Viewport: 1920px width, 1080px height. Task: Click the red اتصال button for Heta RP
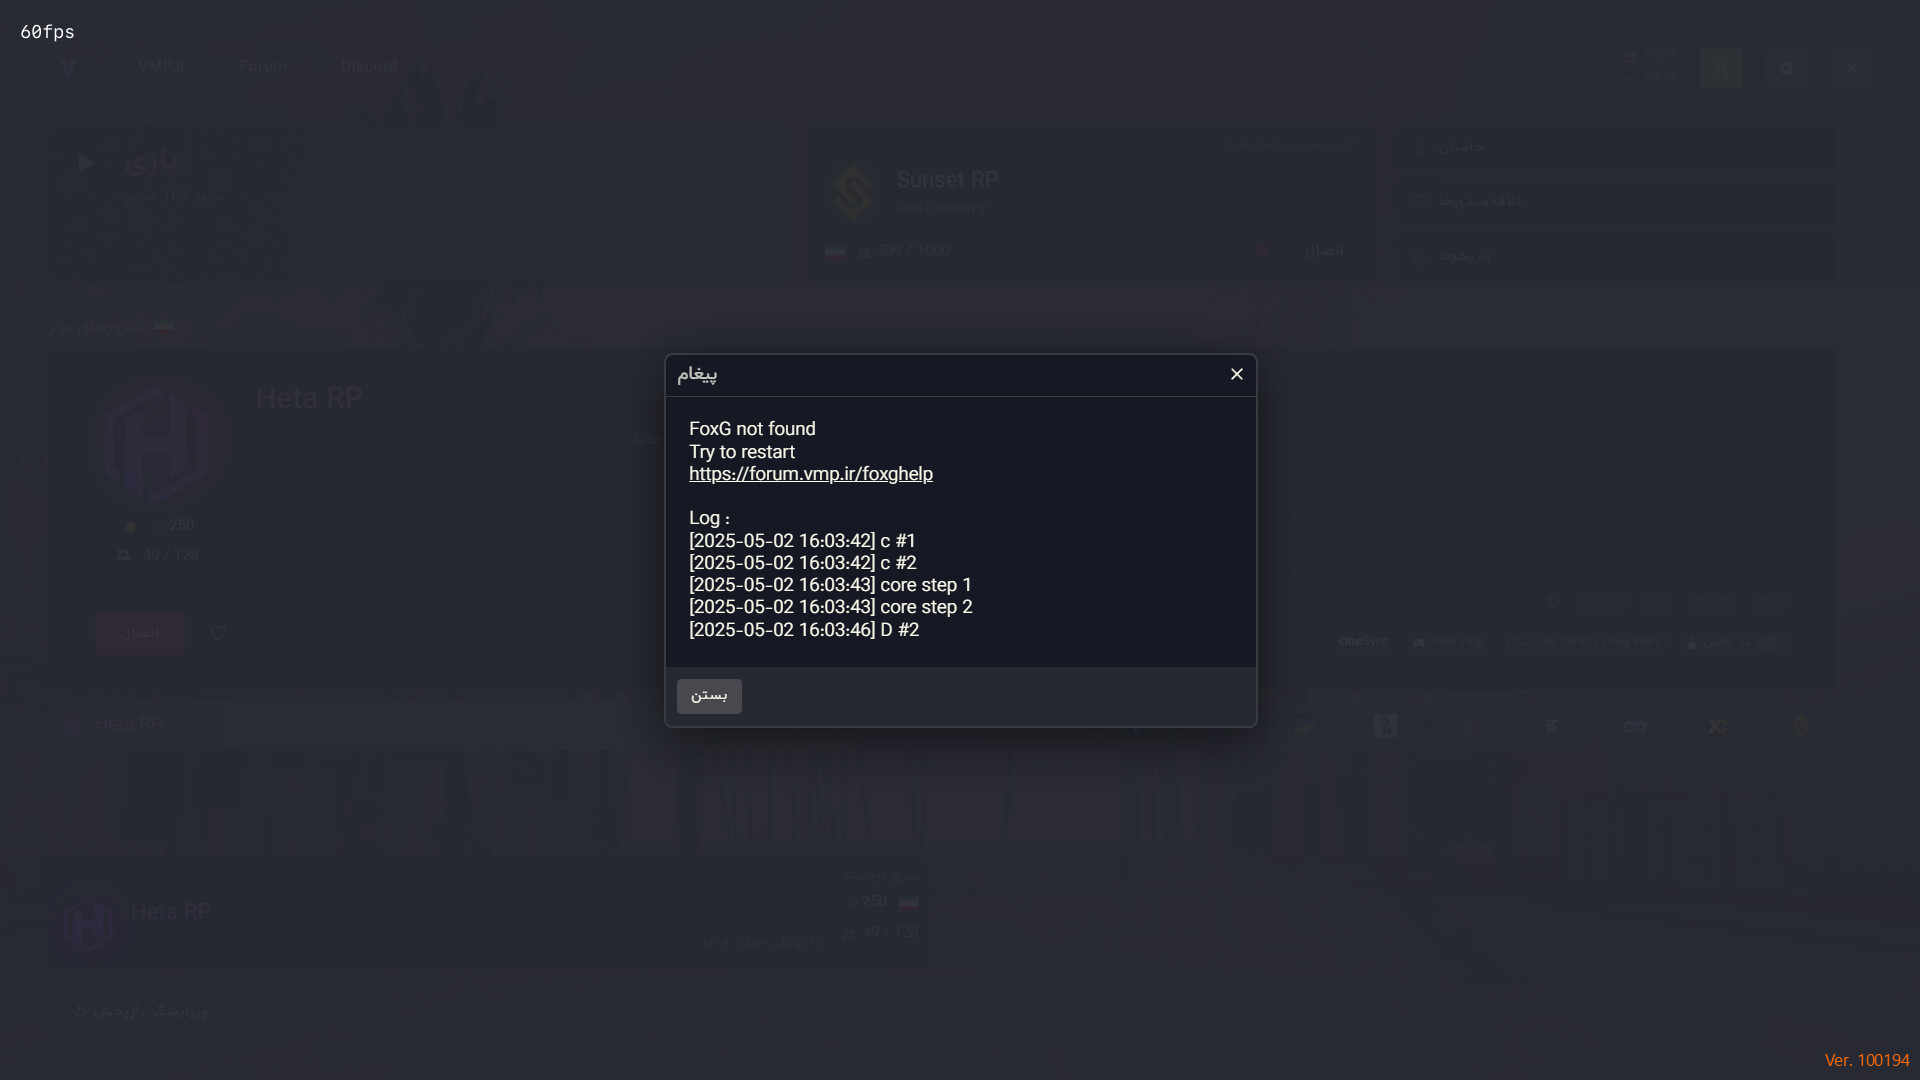coord(140,633)
